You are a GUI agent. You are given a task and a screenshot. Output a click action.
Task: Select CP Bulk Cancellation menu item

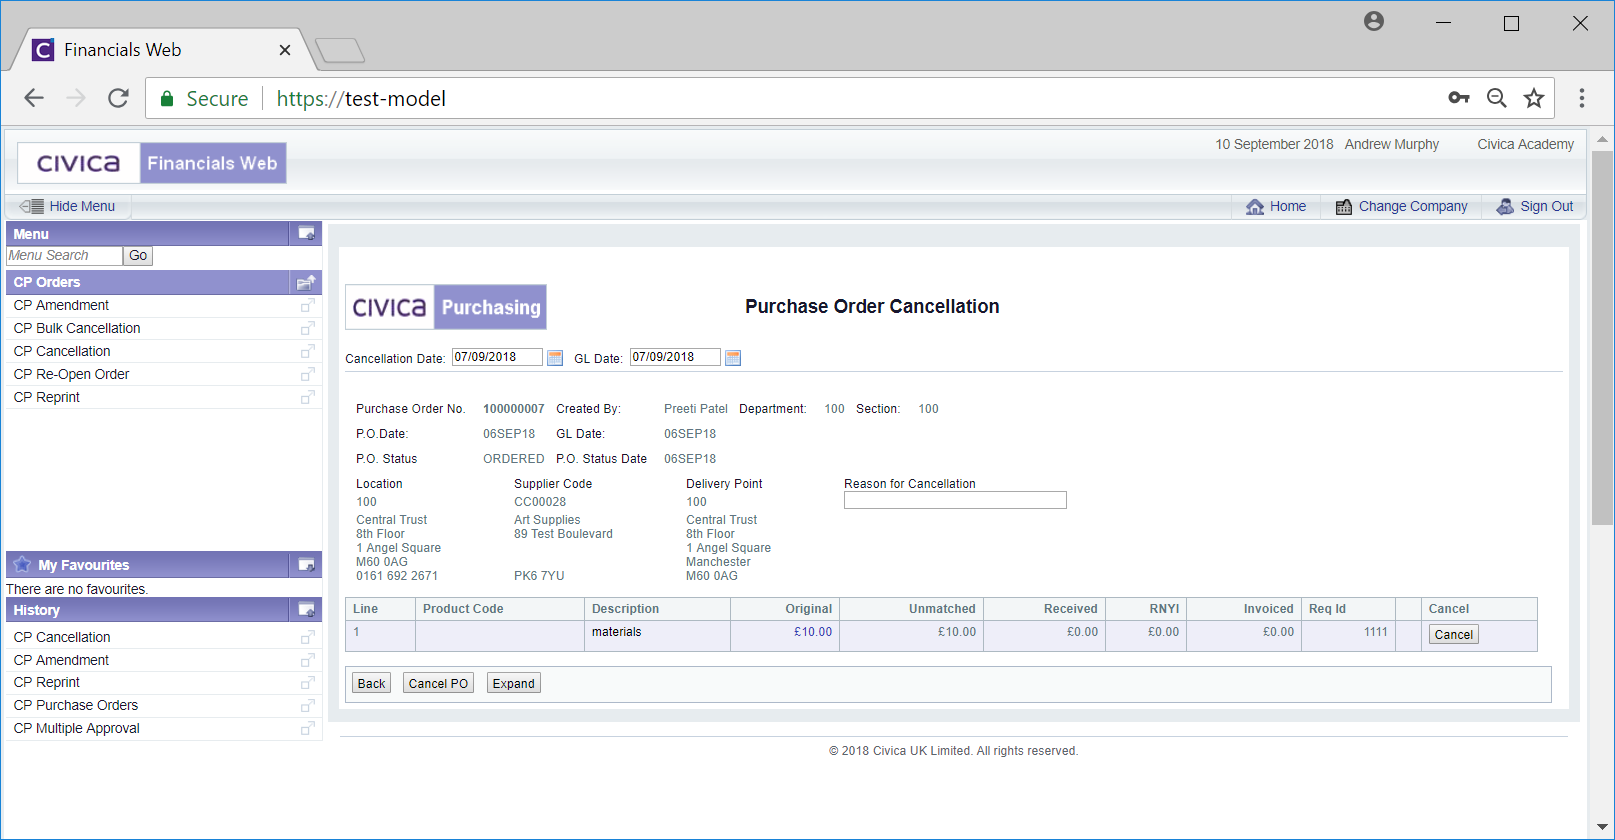(x=77, y=328)
